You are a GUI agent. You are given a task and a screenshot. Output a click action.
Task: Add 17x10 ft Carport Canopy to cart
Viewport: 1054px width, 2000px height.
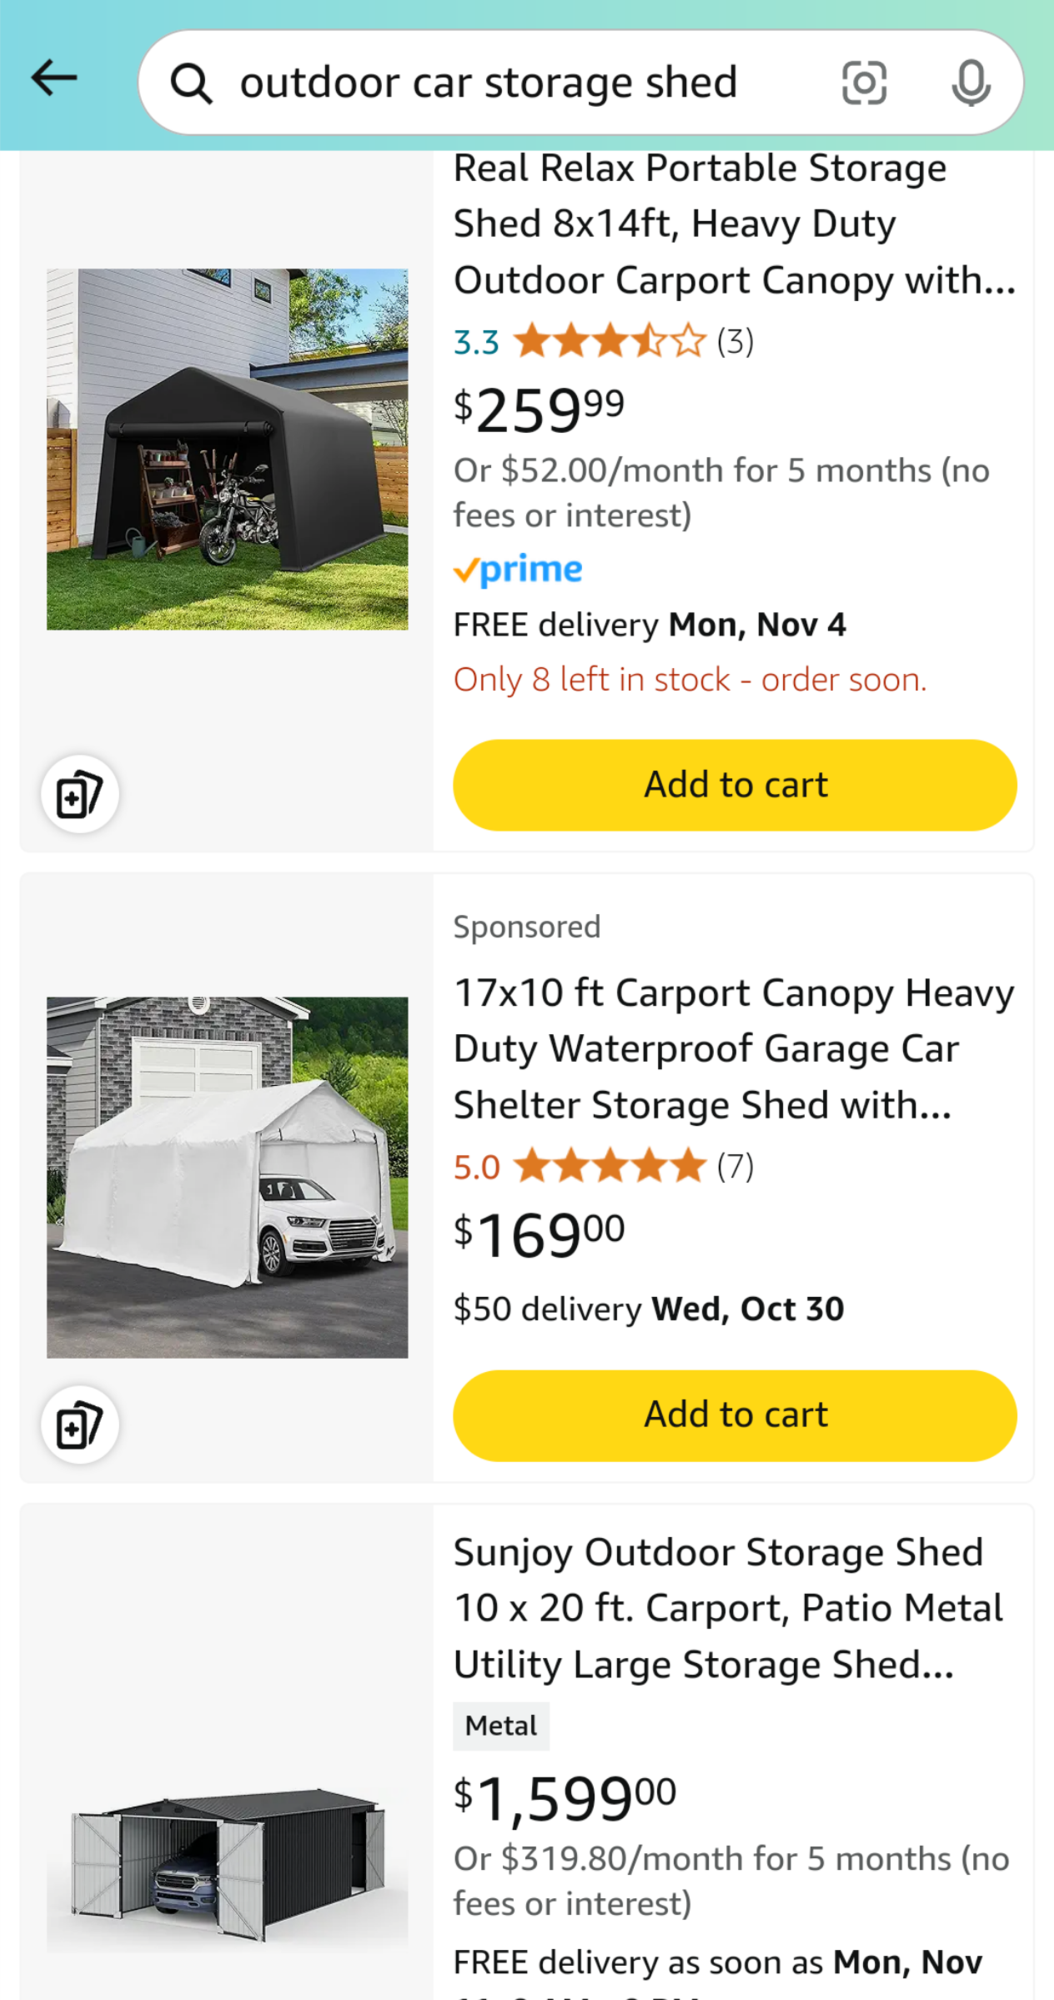coord(735,1415)
